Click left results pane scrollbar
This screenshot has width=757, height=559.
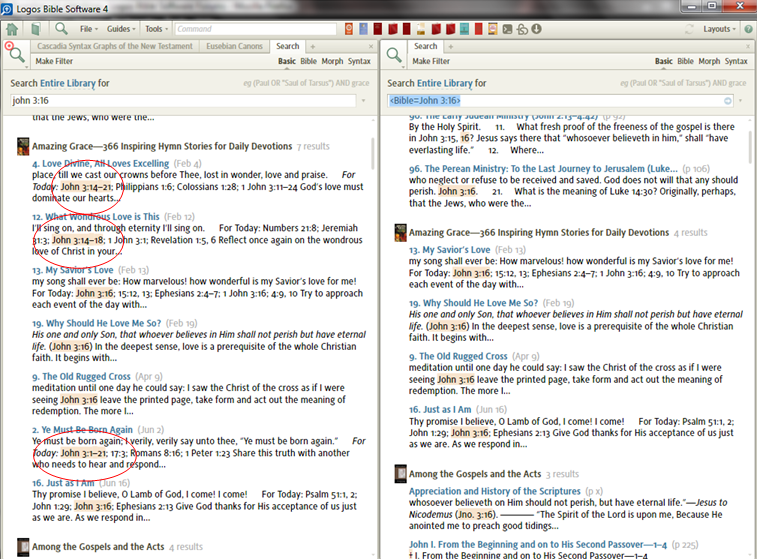[x=373, y=154]
